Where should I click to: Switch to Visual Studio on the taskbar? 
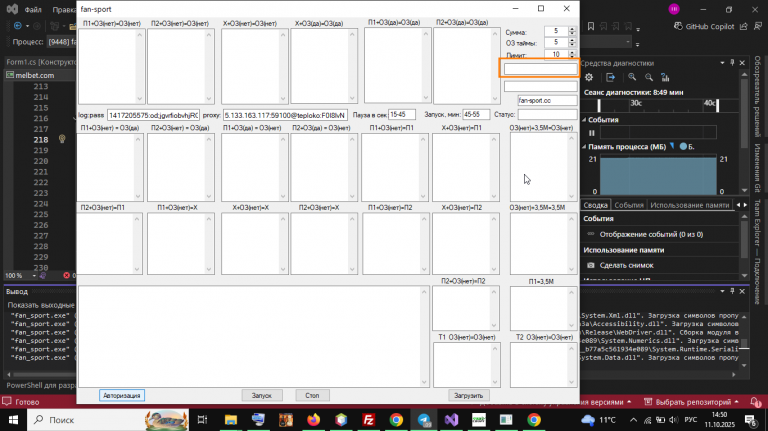point(451,420)
